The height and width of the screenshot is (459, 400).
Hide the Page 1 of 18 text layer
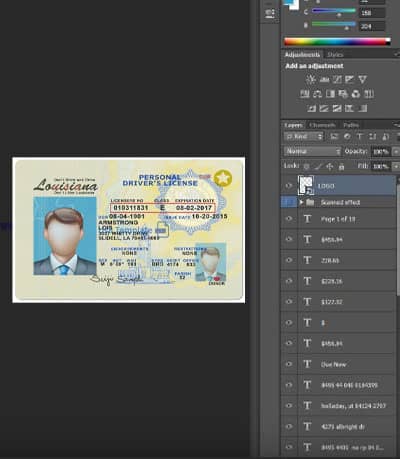[x=289, y=219]
